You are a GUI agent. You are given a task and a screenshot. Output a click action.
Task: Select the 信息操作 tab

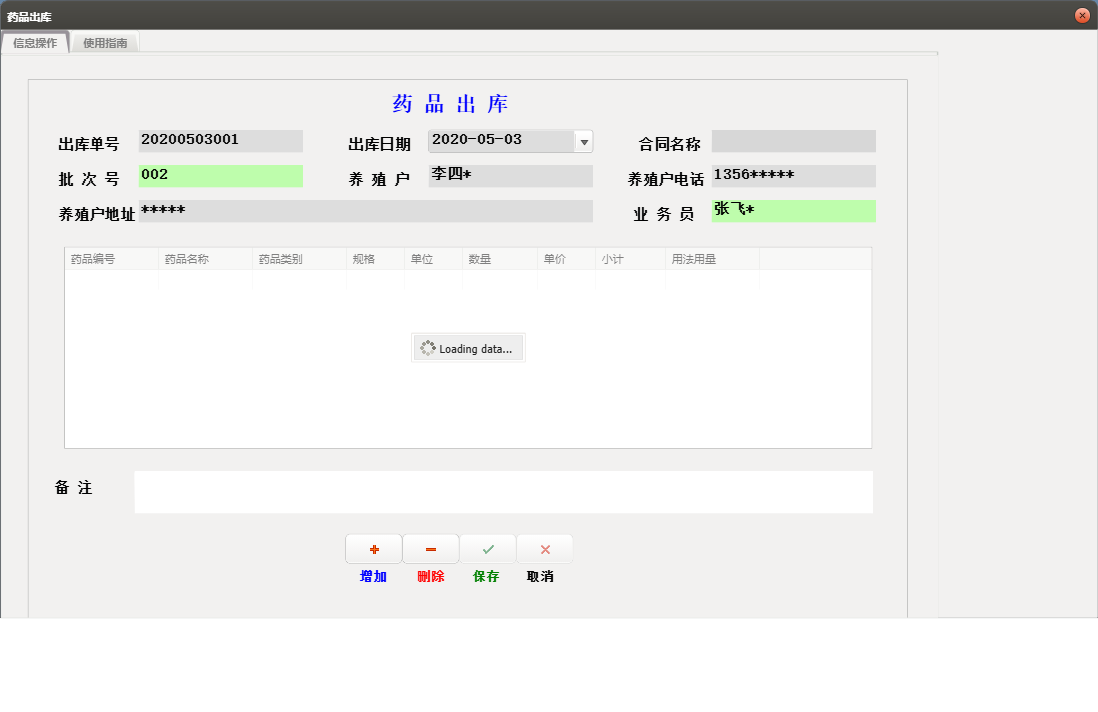coord(35,43)
